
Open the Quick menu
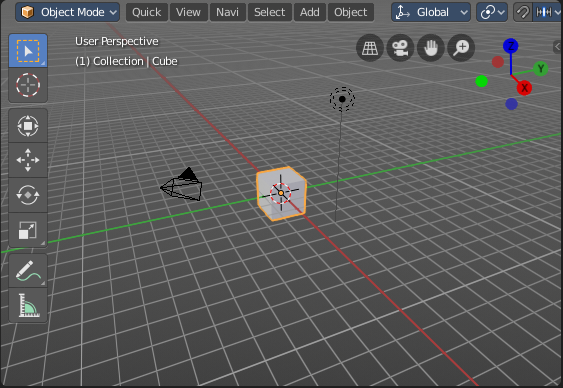point(146,12)
